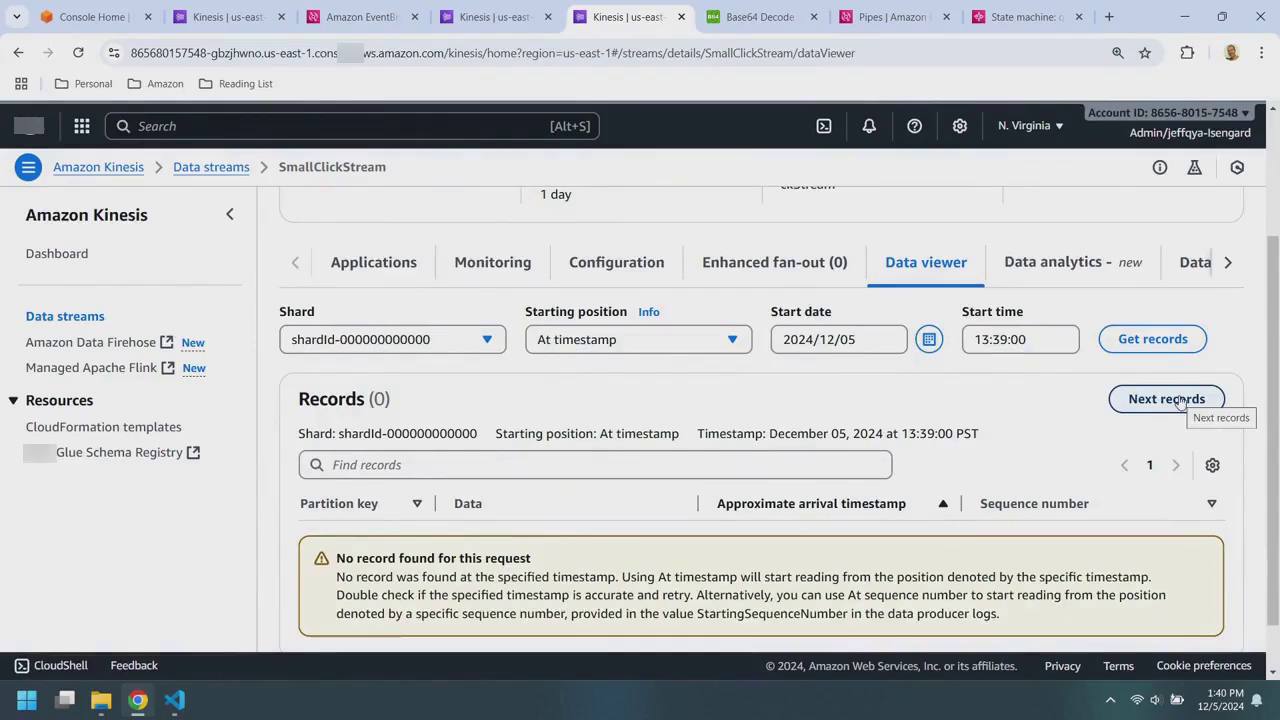This screenshot has width=1280, height=720.
Task: Open console settings gear in header
Action: 960,126
